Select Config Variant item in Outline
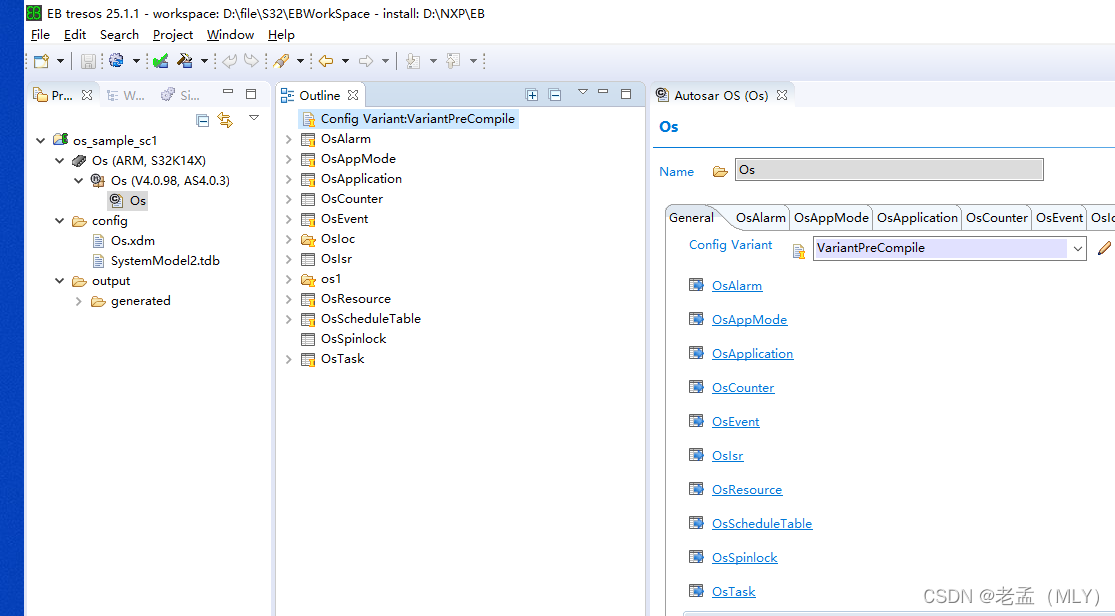1115x616 pixels. (x=409, y=119)
